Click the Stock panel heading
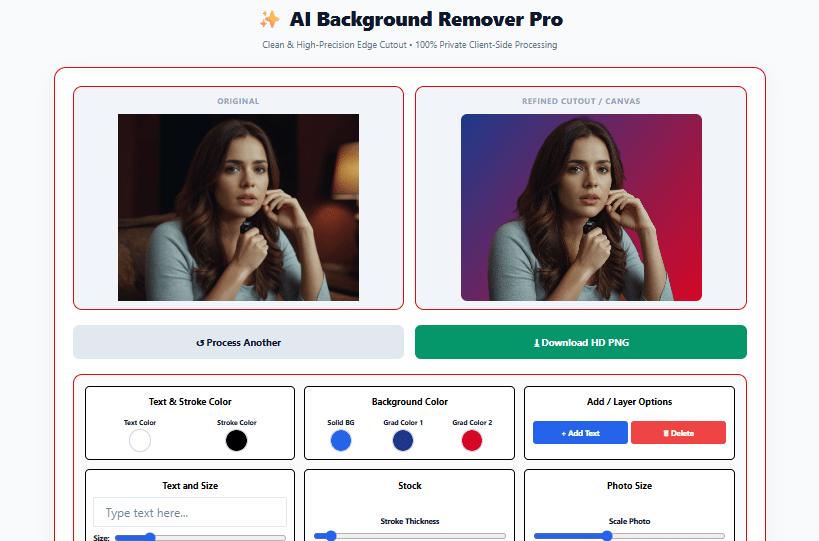Viewport: 819px width, 541px height. pyautogui.click(x=410, y=486)
